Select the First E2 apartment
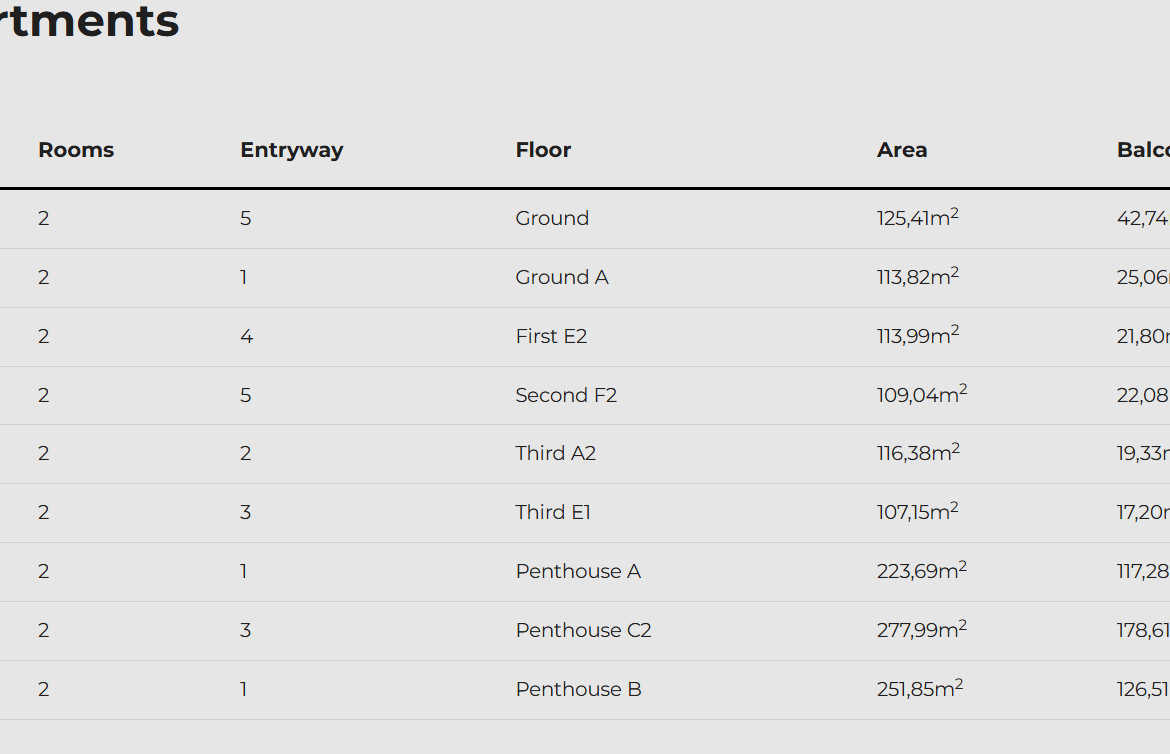 point(551,336)
